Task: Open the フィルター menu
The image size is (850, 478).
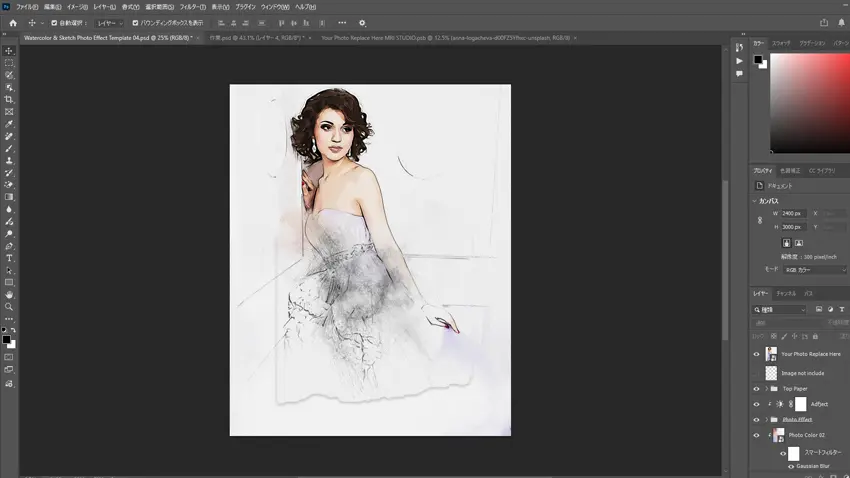Action: 192,6
